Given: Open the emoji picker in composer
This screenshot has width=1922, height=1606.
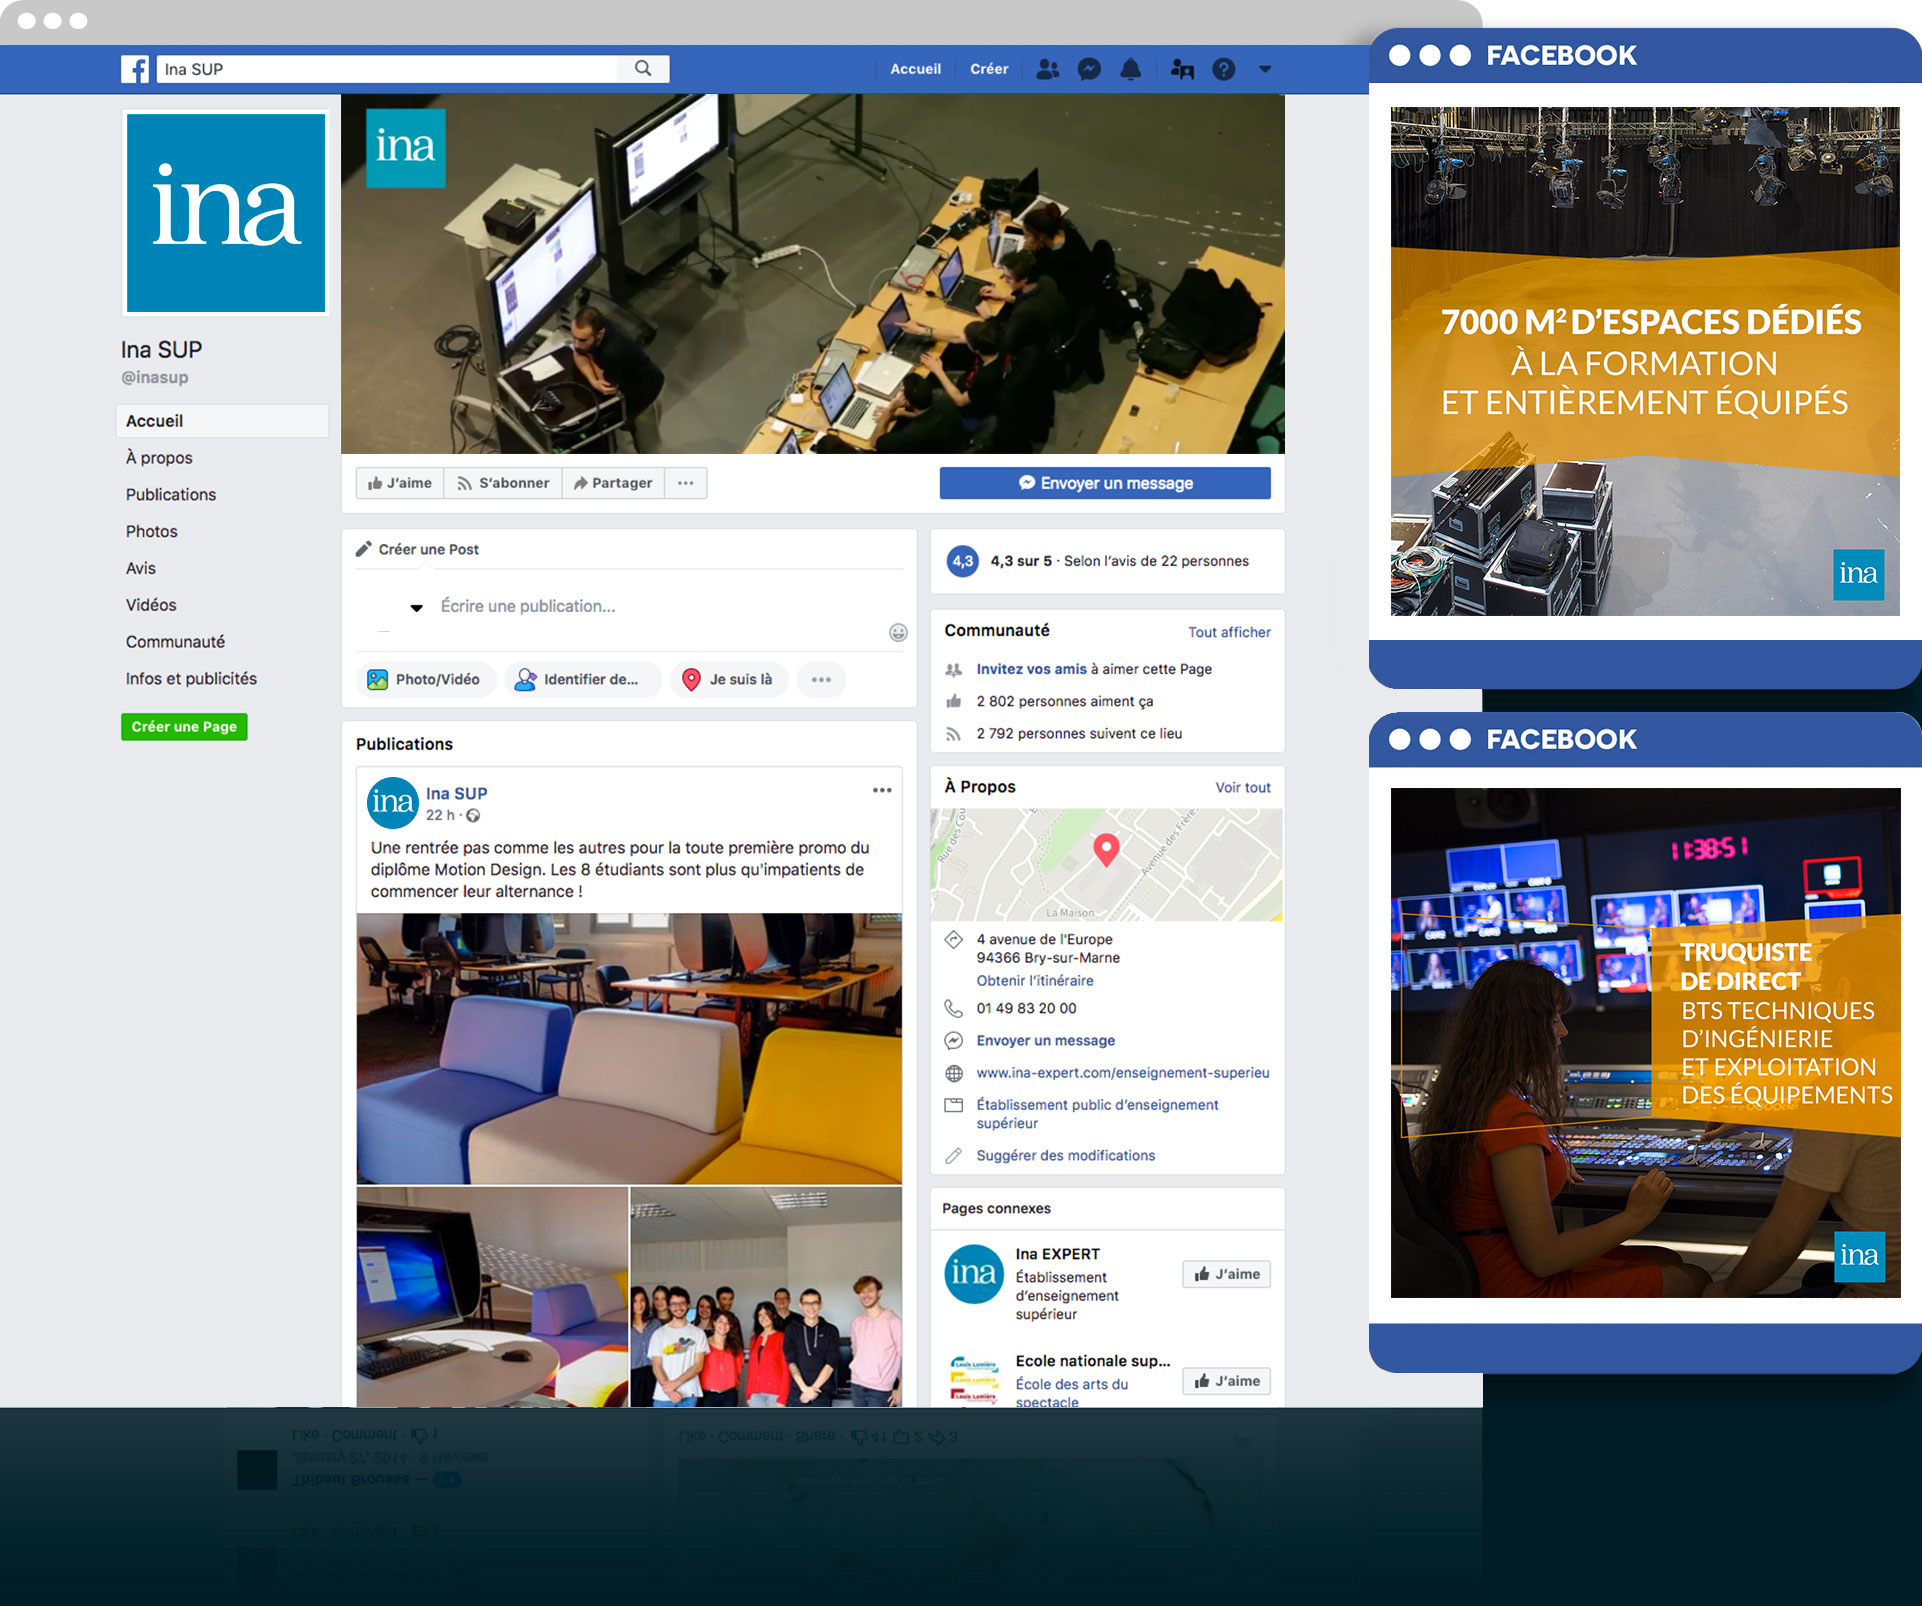Looking at the screenshot, I should (898, 632).
